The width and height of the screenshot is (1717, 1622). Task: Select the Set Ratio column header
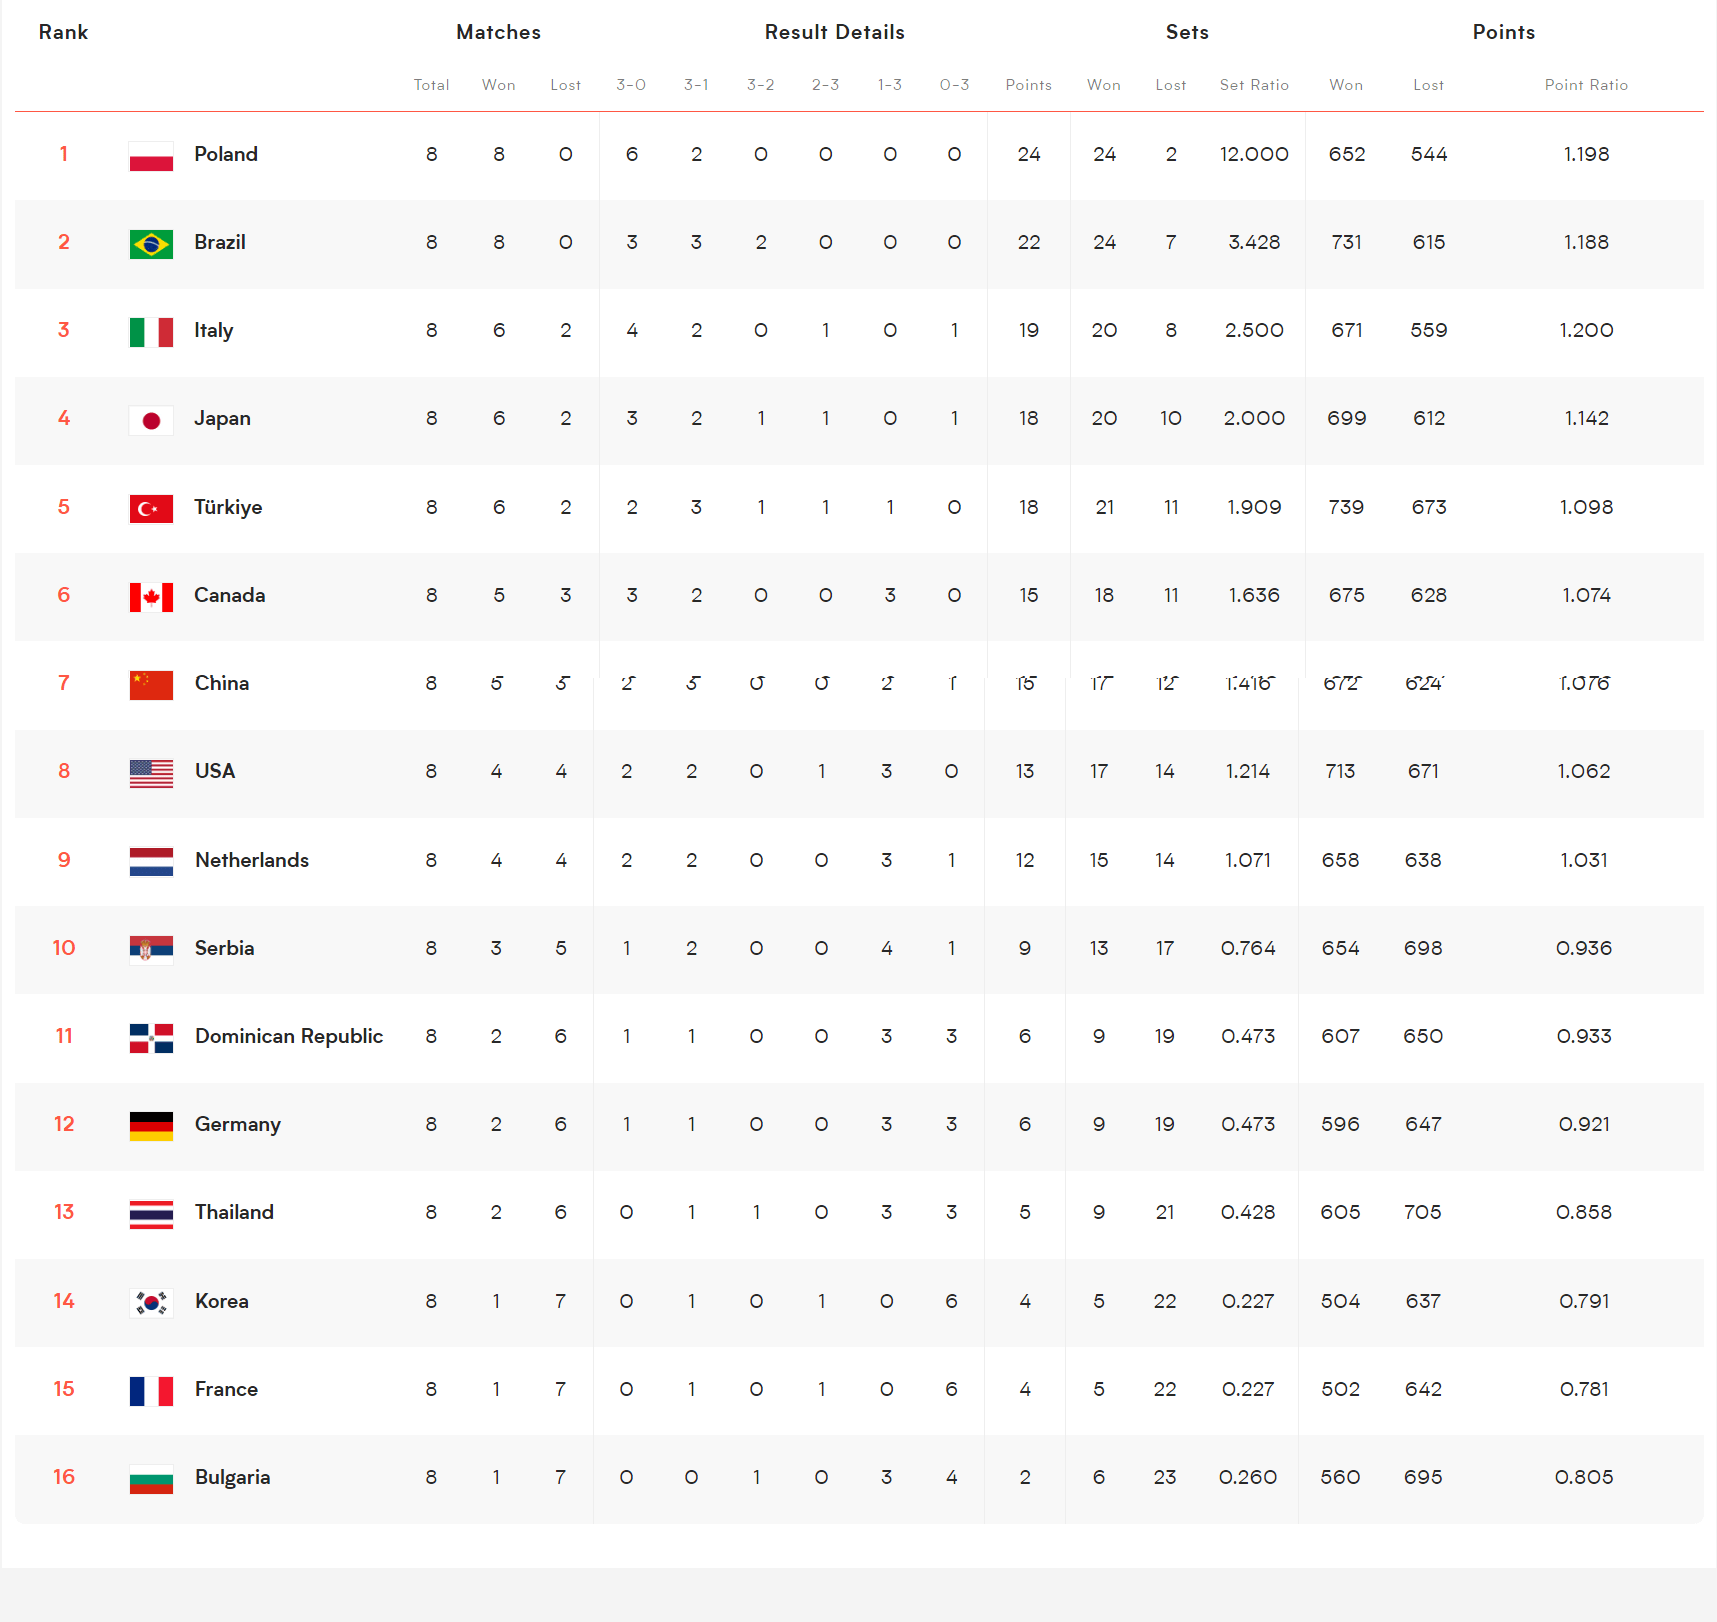[1254, 85]
